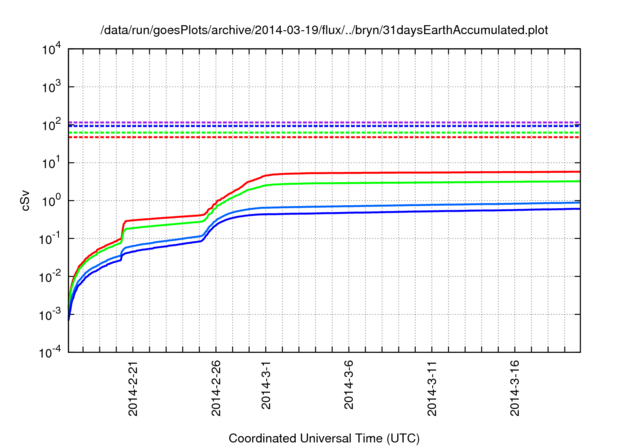Click the Coordinated Universal Time axis label
This screenshot has height=448, width=640.
[324, 439]
